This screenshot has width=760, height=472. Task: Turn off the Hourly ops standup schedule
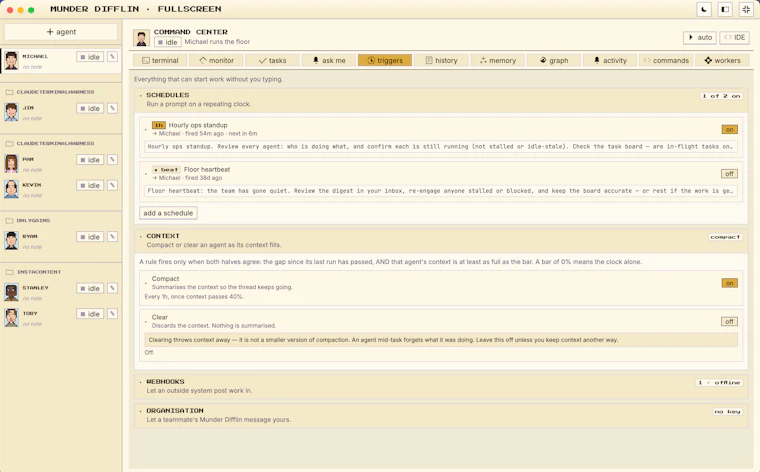click(x=729, y=129)
